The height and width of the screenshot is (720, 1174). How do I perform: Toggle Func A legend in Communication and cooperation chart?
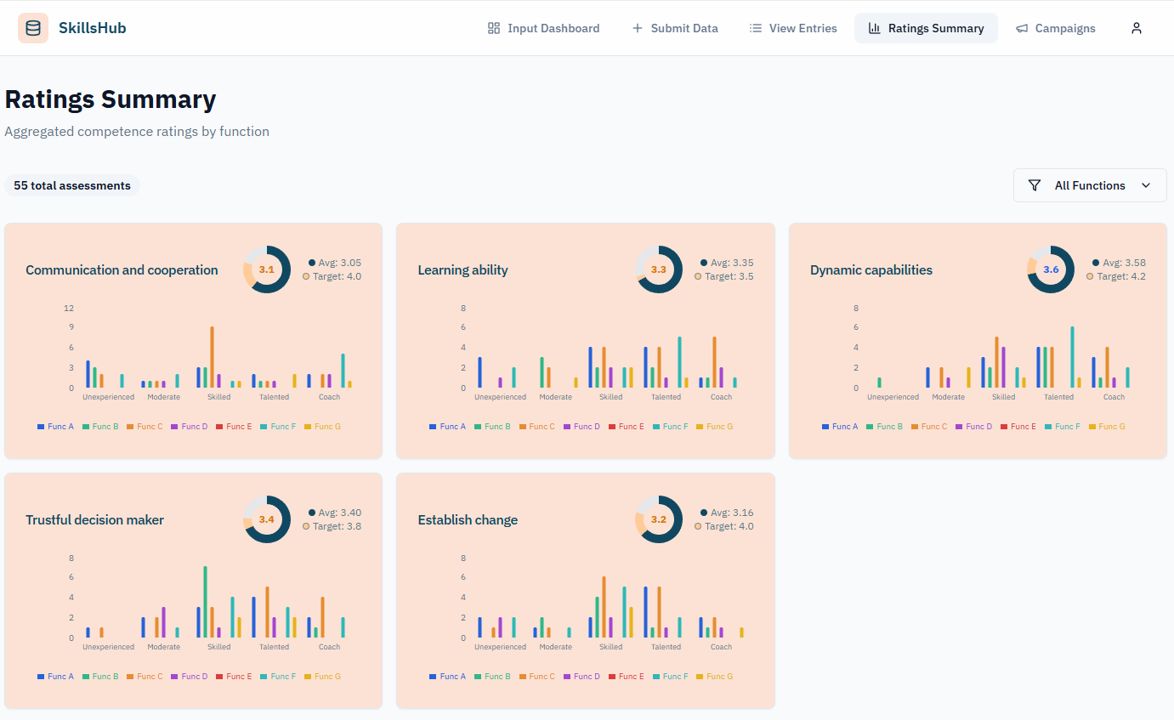(x=55, y=427)
